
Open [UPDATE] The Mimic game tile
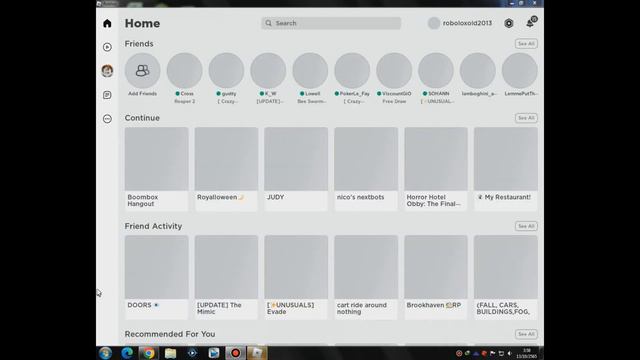[227, 277]
